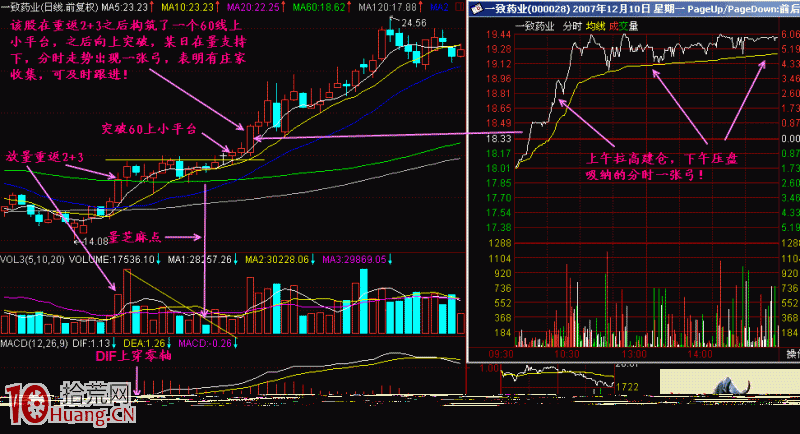Select the 一致药业(日线.前复权) chart title
The image size is (800, 434).
tap(49, 7)
